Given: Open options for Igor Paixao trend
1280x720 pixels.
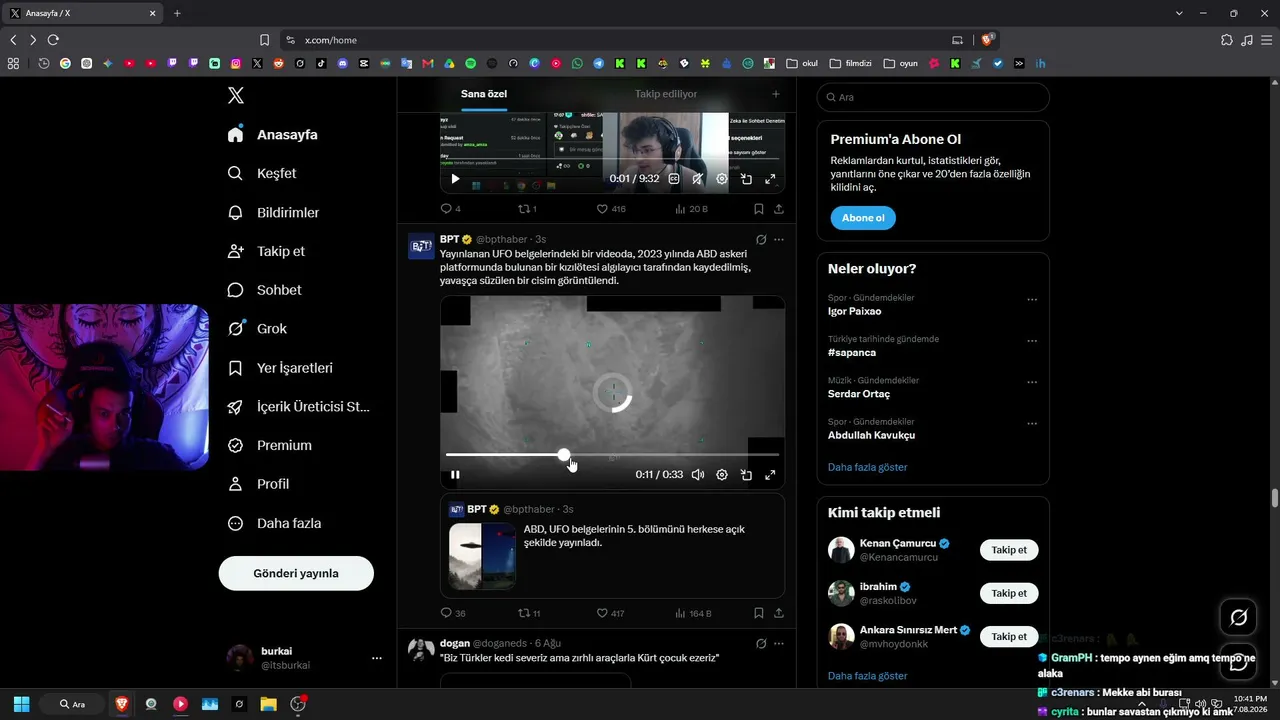Looking at the screenshot, I should (x=1032, y=300).
